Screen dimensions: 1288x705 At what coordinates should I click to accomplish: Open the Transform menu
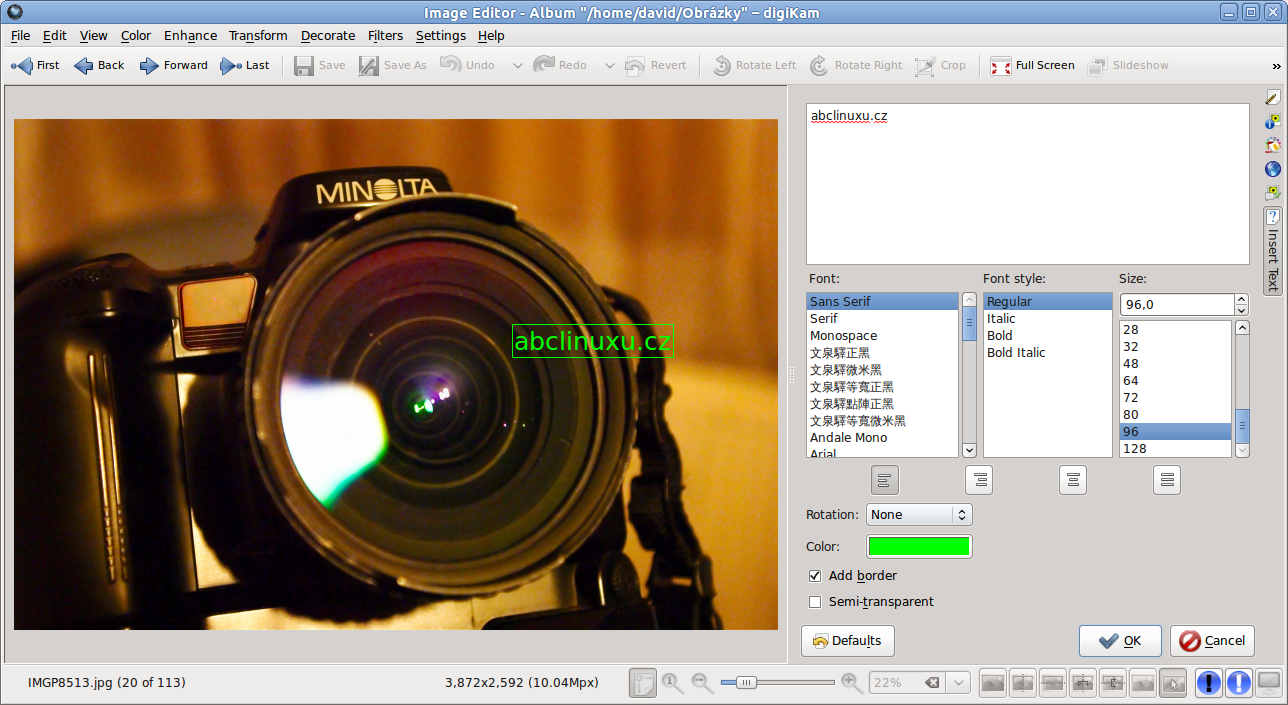258,35
